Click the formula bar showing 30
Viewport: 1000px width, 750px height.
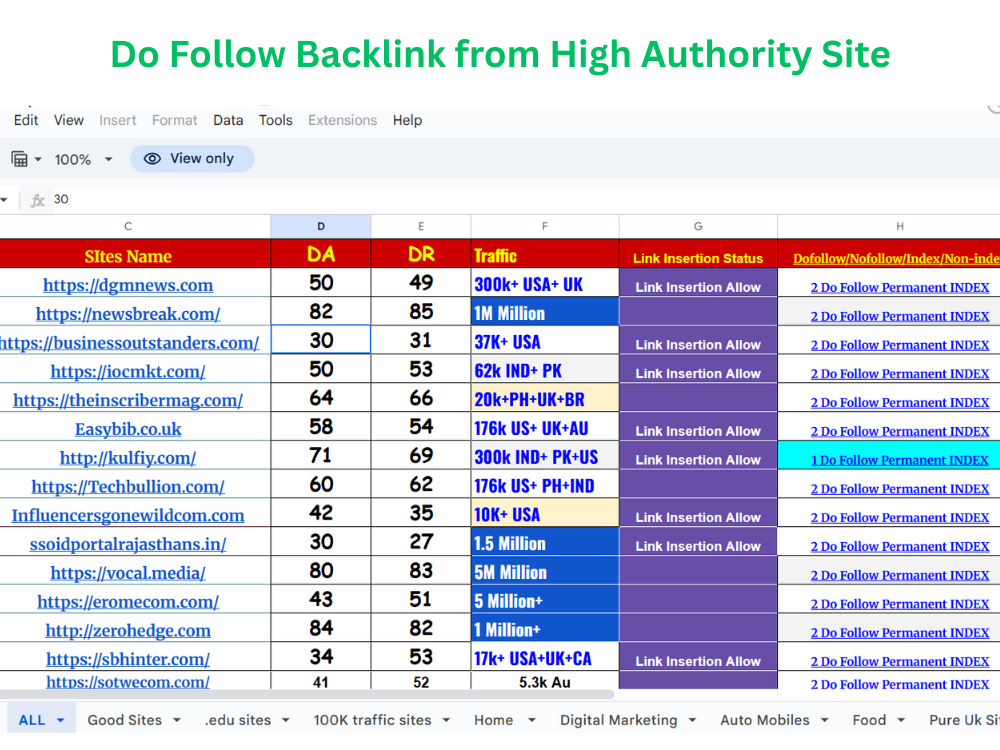[523, 200]
